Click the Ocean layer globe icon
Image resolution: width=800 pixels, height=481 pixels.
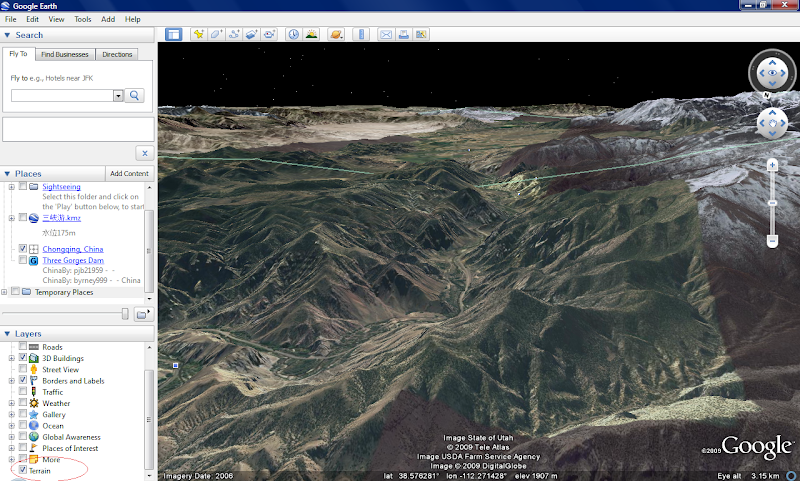tap(34, 425)
